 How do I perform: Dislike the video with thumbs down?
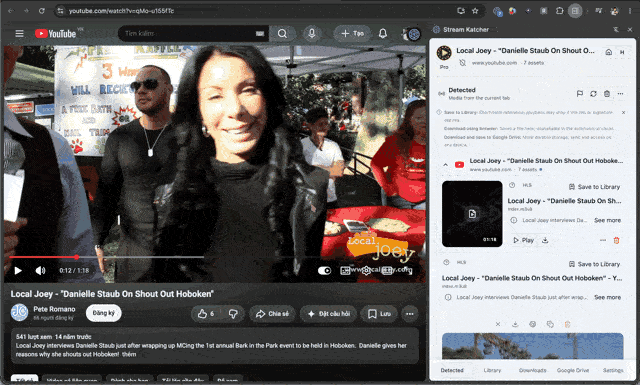(233, 314)
